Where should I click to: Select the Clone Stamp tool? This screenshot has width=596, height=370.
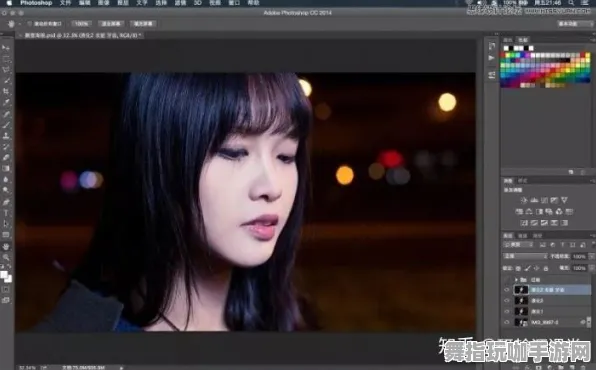point(6,136)
